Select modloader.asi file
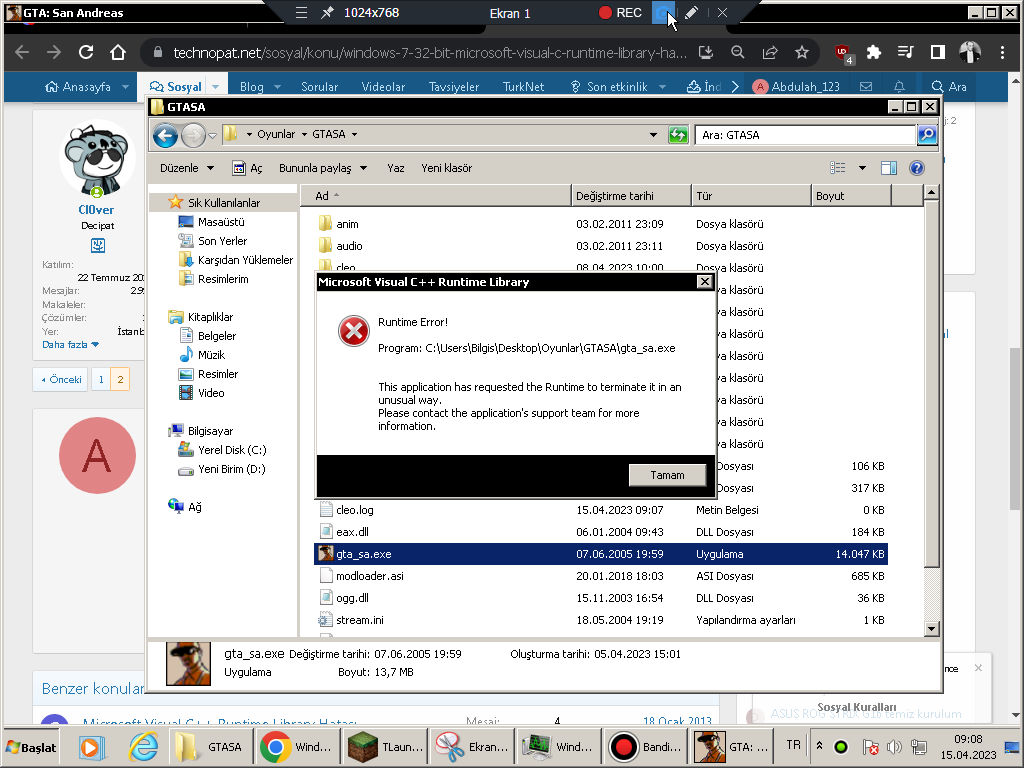The width and height of the screenshot is (1024, 768). (x=370, y=576)
